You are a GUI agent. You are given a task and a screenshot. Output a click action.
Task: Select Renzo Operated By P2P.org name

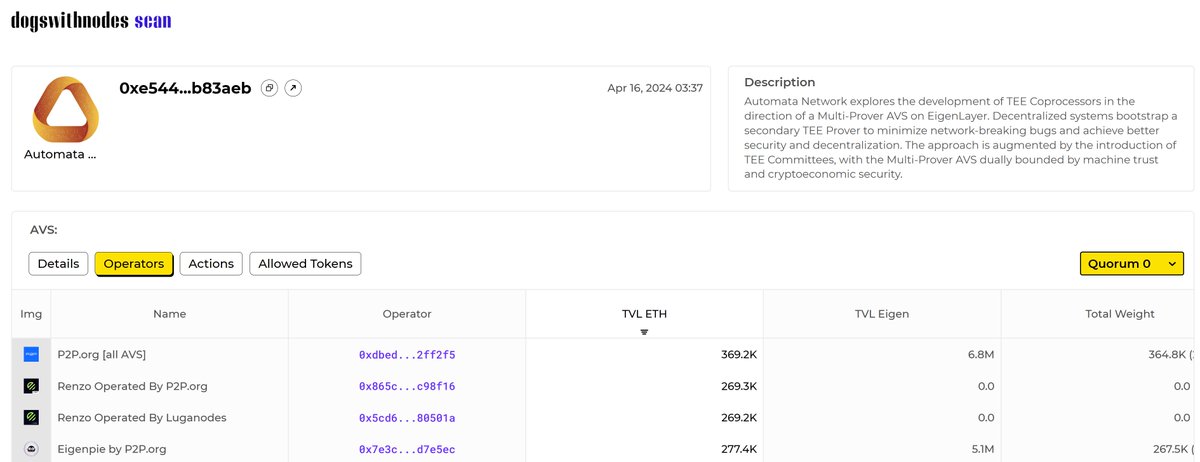(132, 386)
